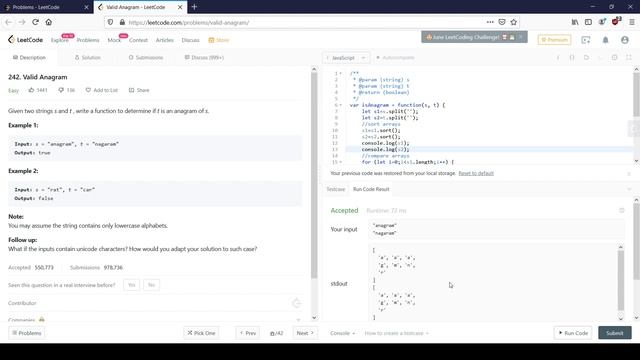Open the user profile avatar menu
640x360 pixels.
[x=624, y=40]
